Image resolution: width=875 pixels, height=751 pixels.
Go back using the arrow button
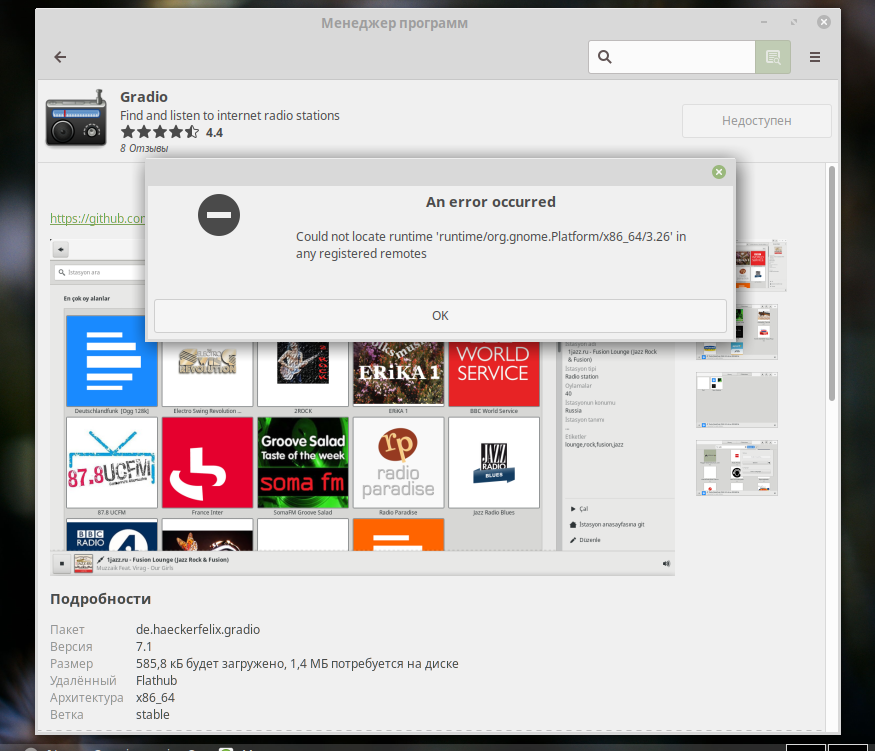coord(60,57)
